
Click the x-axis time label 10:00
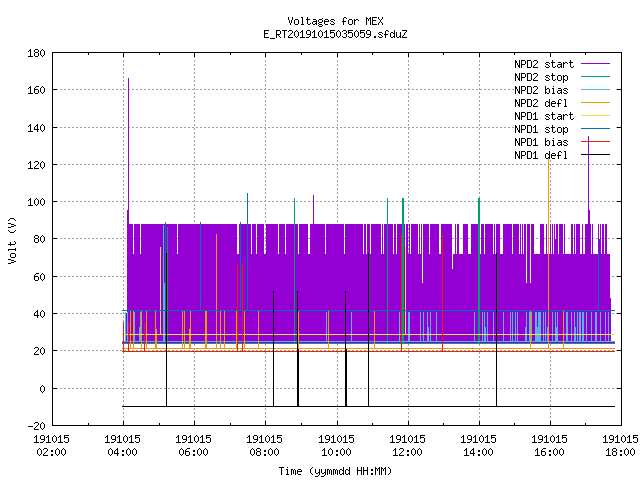(336, 452)
